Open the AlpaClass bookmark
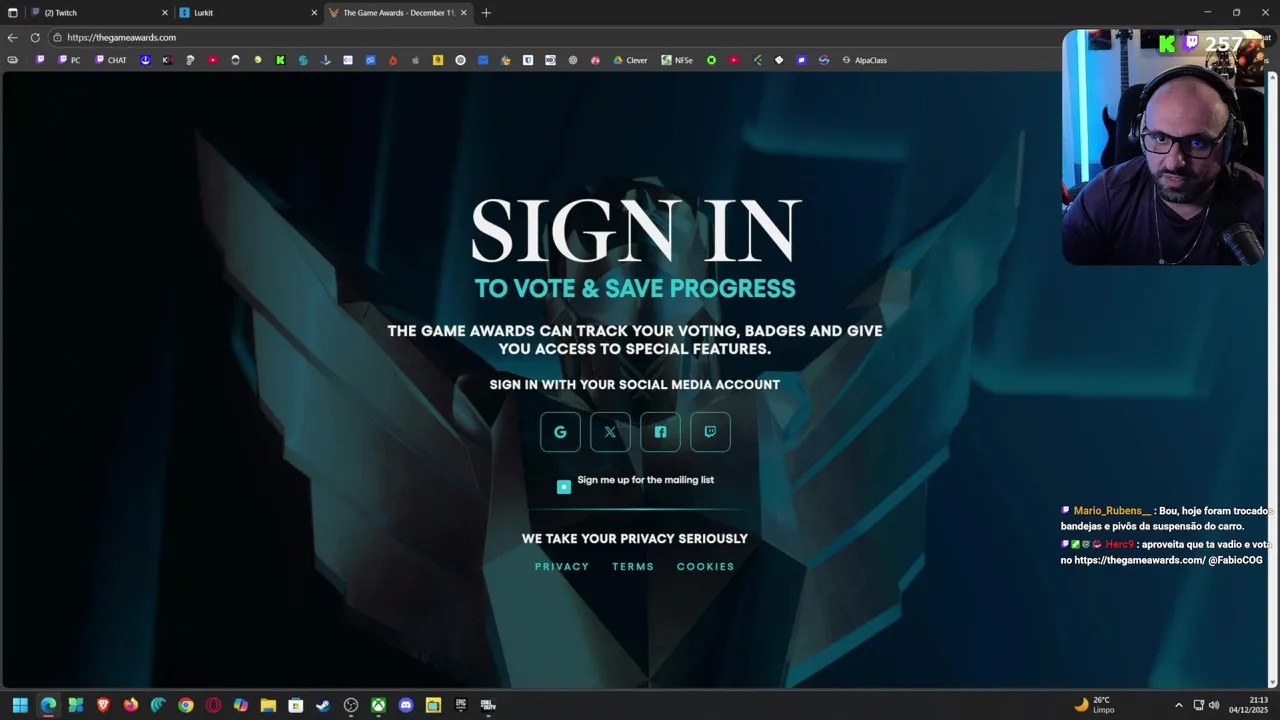Image resolution: width=1280 pixels, height=720 pixels. (x=864, y=60)
